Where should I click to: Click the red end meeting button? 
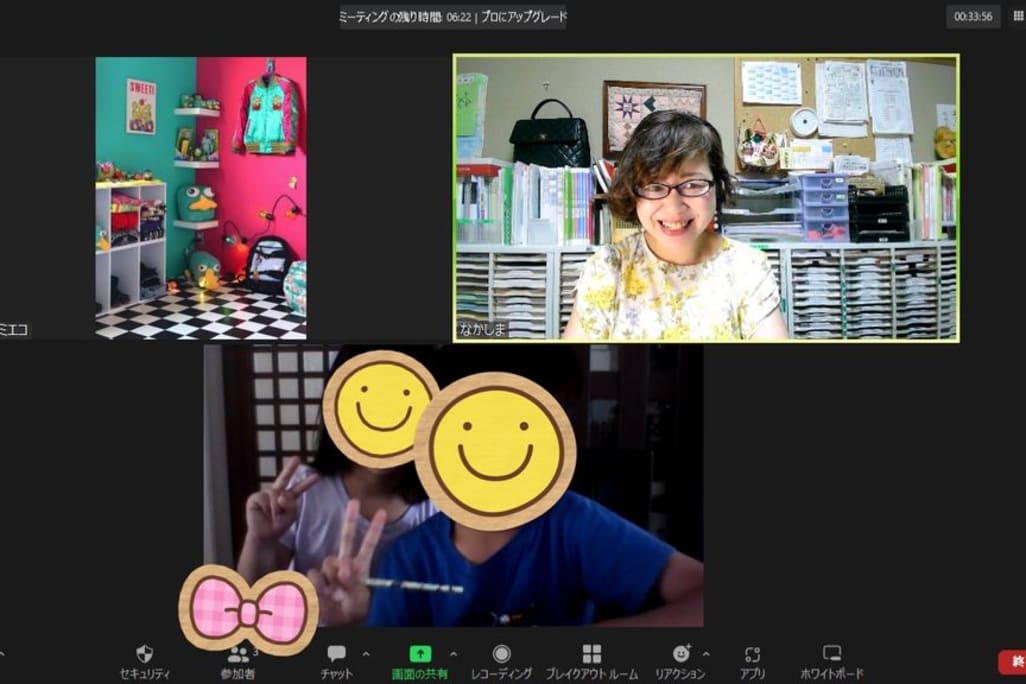pos(1012,661)
